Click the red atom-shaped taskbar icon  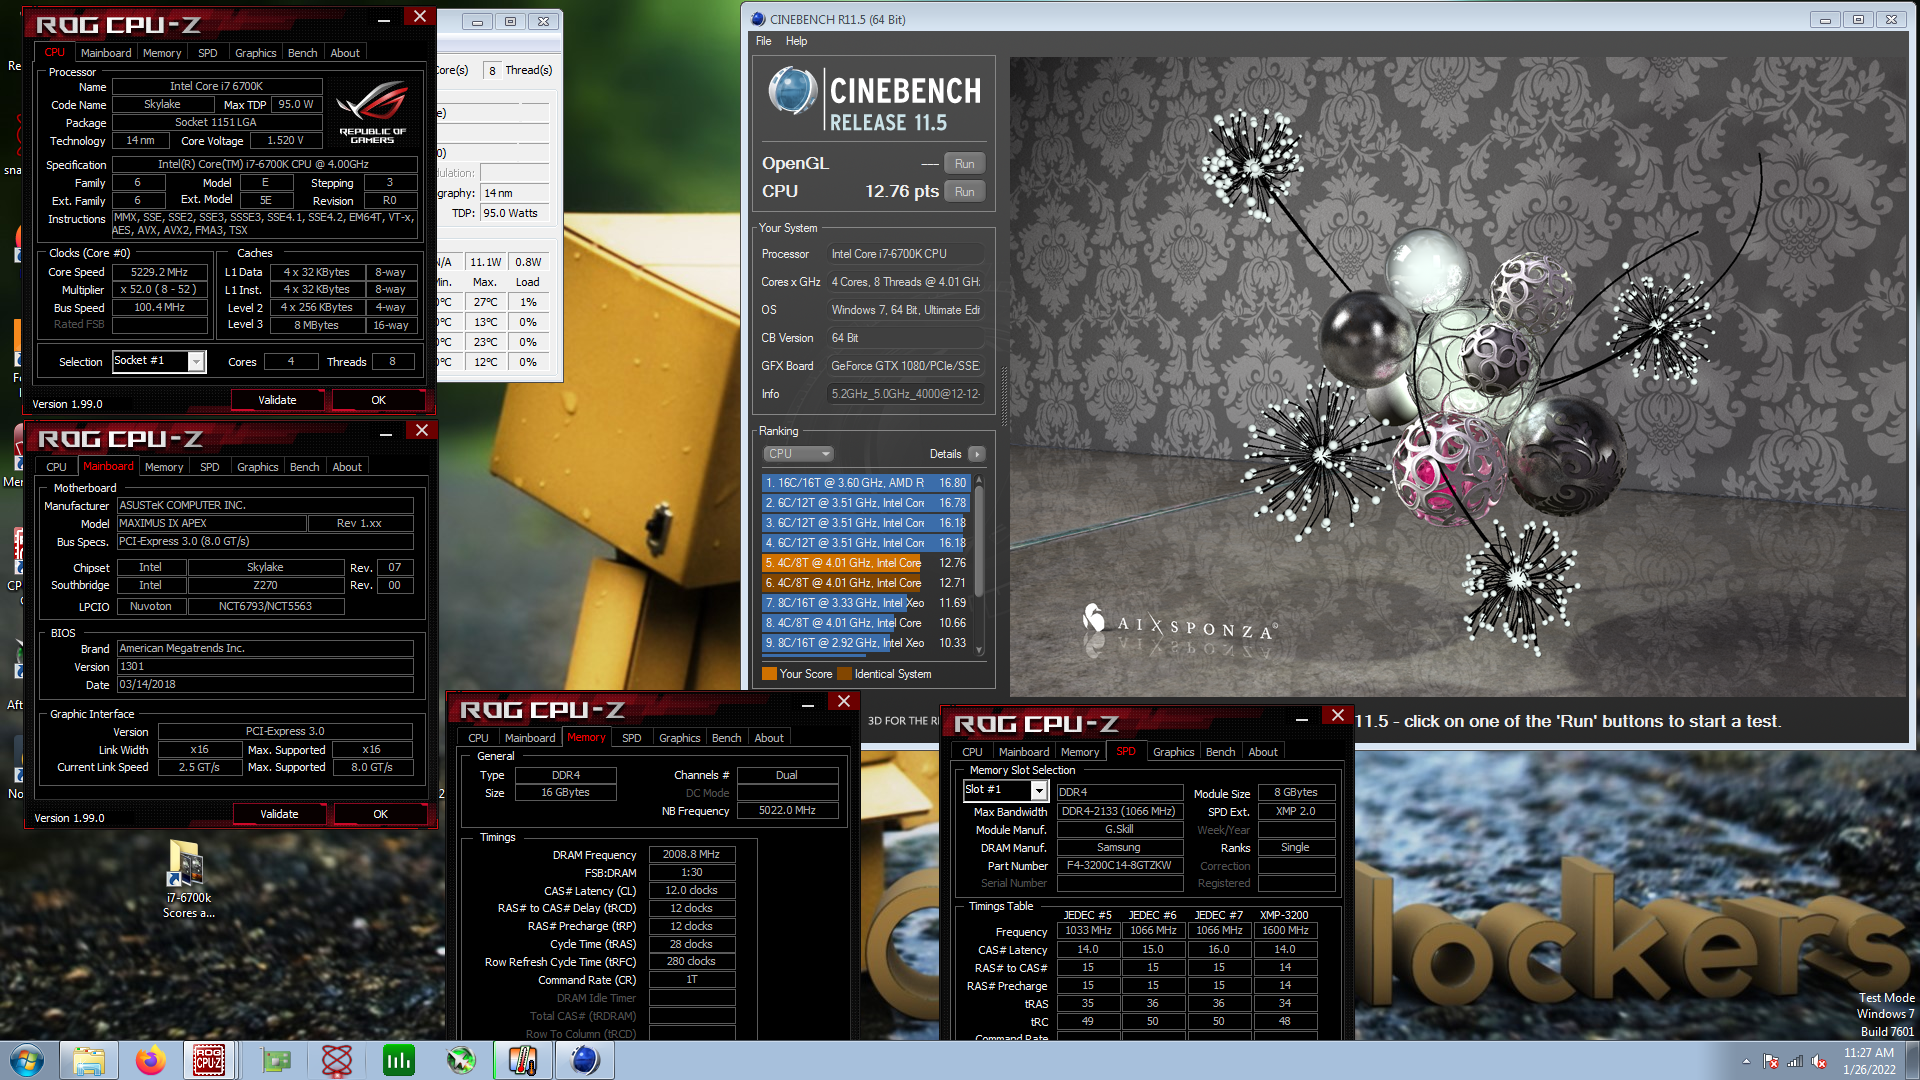pyautogui.click(x=337, y=1060)
